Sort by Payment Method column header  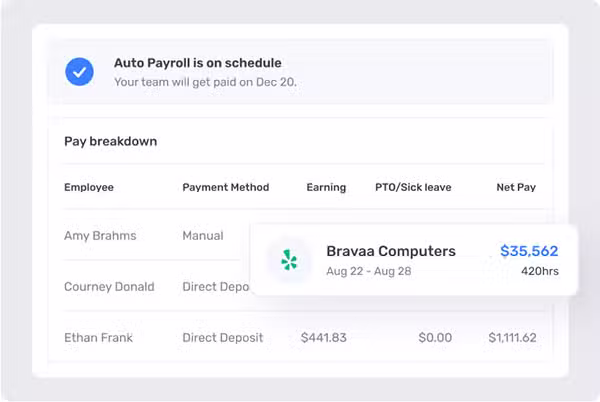click(x=225, y=187)
